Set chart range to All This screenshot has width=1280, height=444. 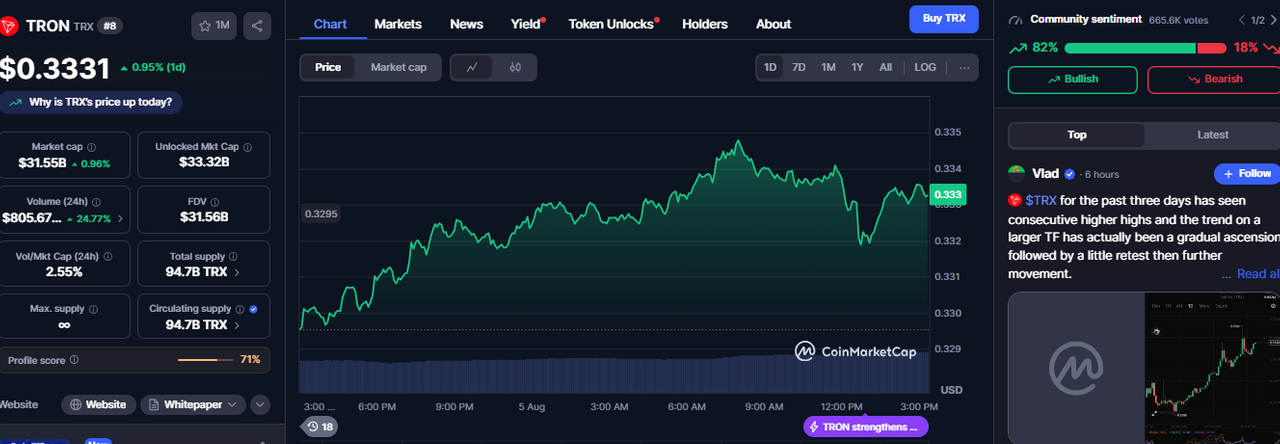point(885,67)
